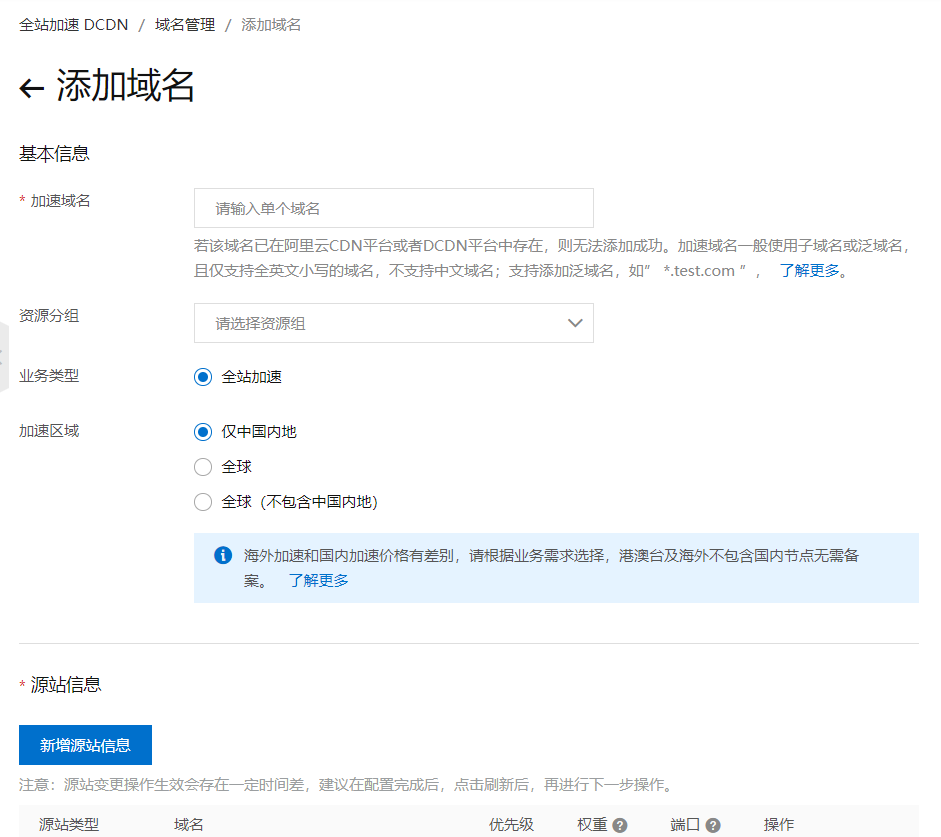Focus the 请输入单个域名 input field
This screenshot has width=941, height=837.
pos(393,208)
